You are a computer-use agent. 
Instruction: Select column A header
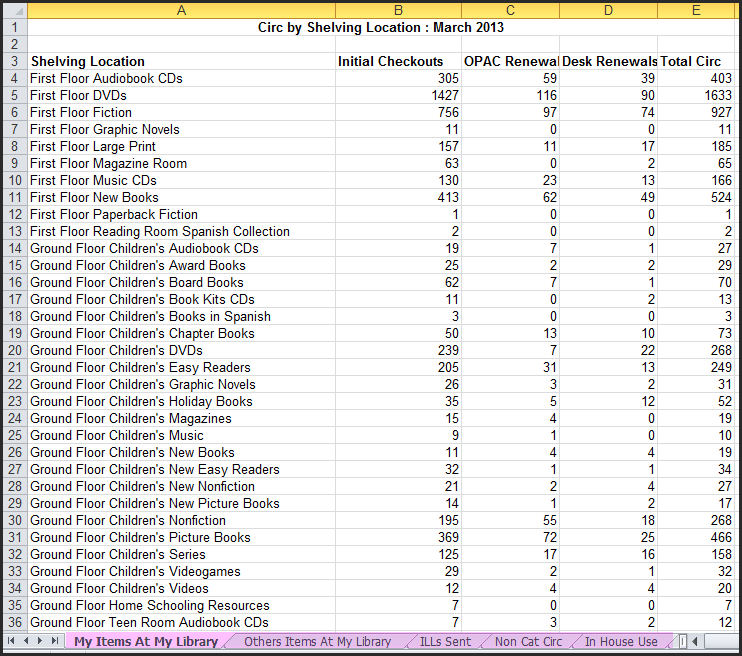[181, 10]
